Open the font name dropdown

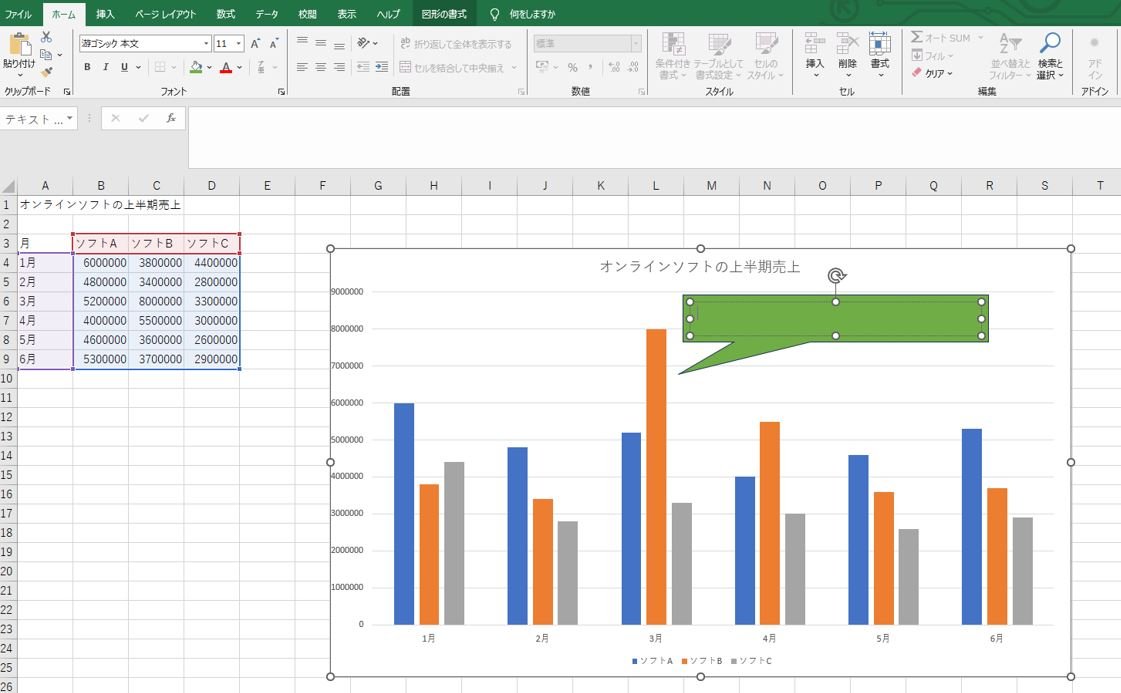[207, 44]
